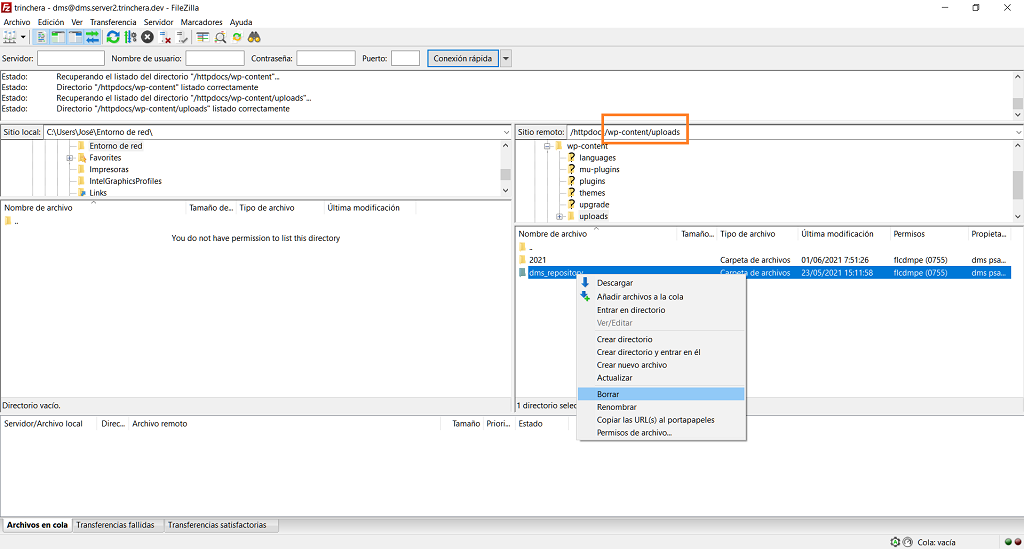Toggle the transfer queue display

click(x=92, y=37)
